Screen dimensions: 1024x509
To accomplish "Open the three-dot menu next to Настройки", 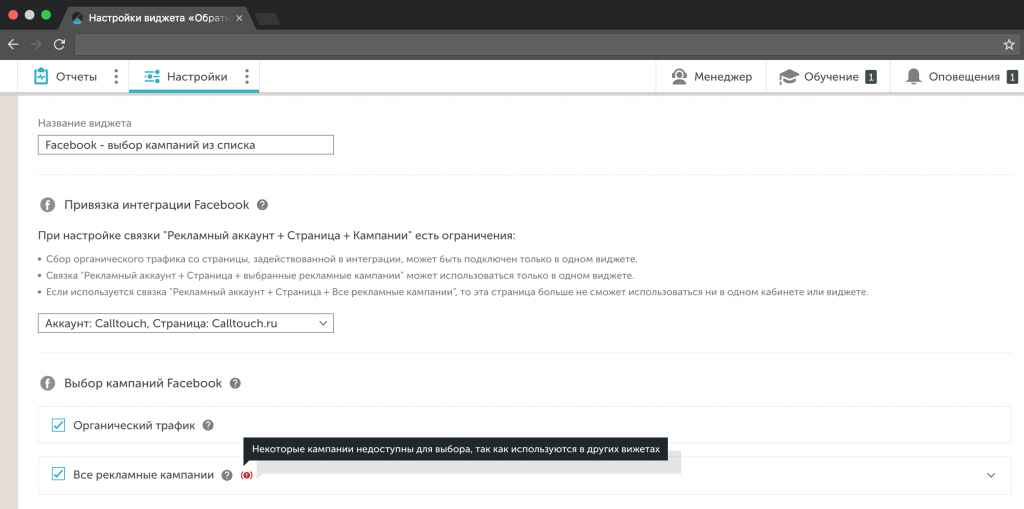I will [247, 76].
